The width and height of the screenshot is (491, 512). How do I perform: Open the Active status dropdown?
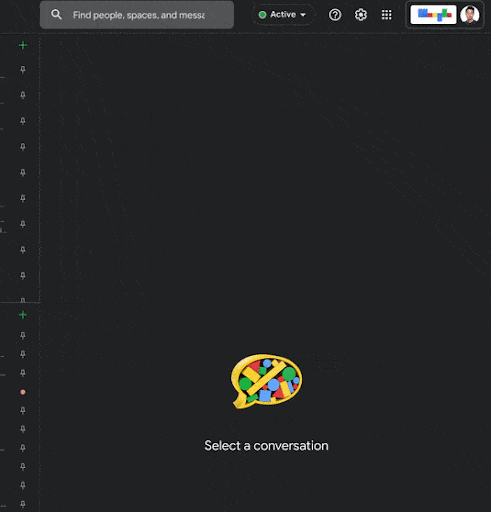(x=282, y=15)
